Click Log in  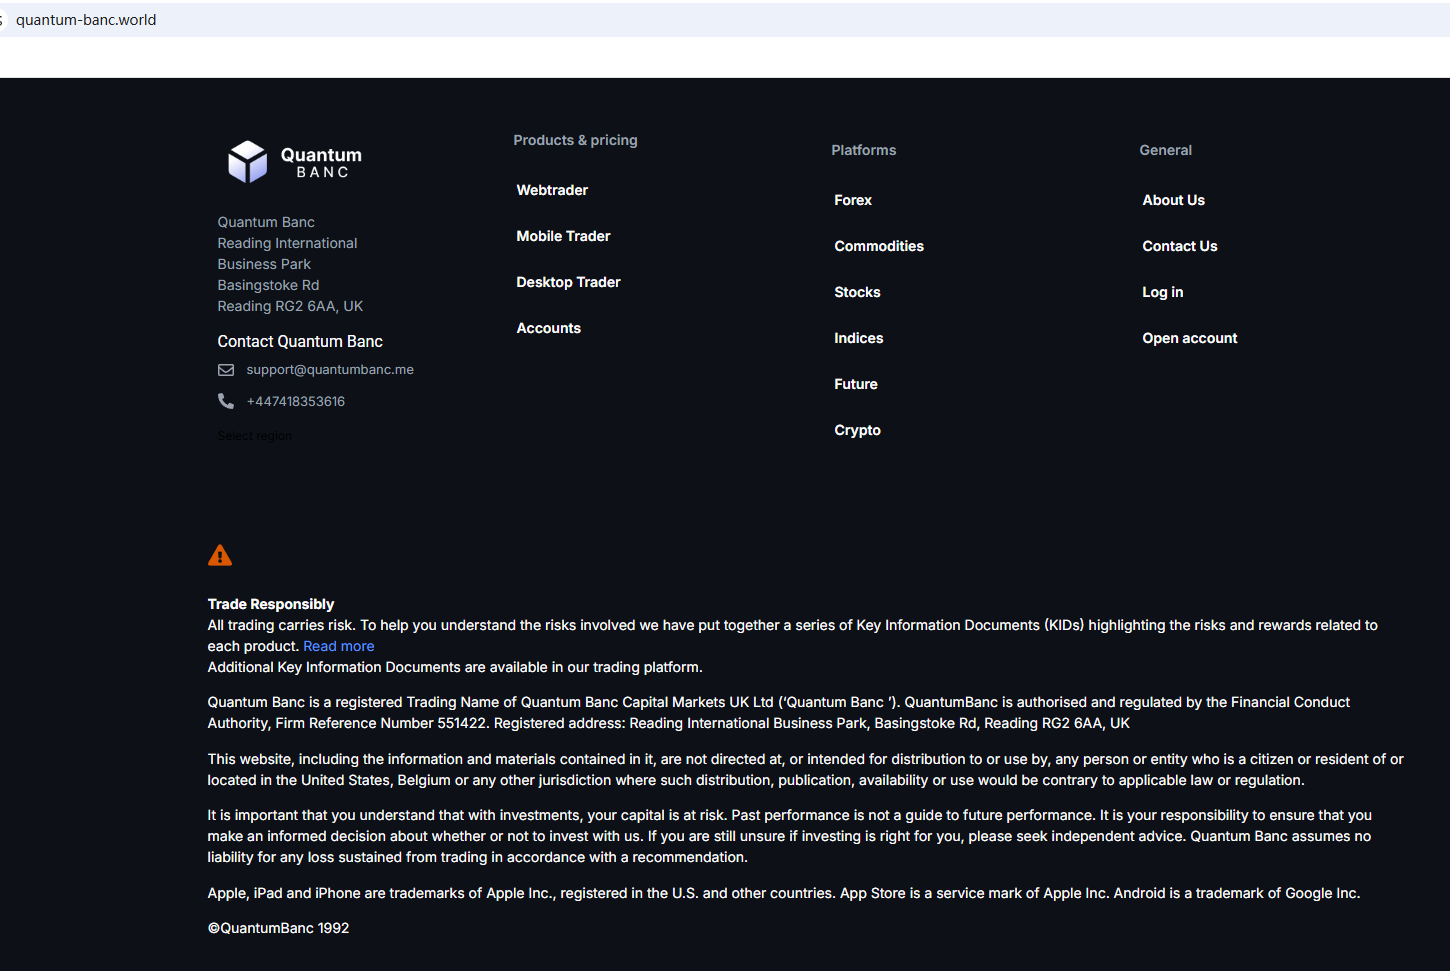1162,292
